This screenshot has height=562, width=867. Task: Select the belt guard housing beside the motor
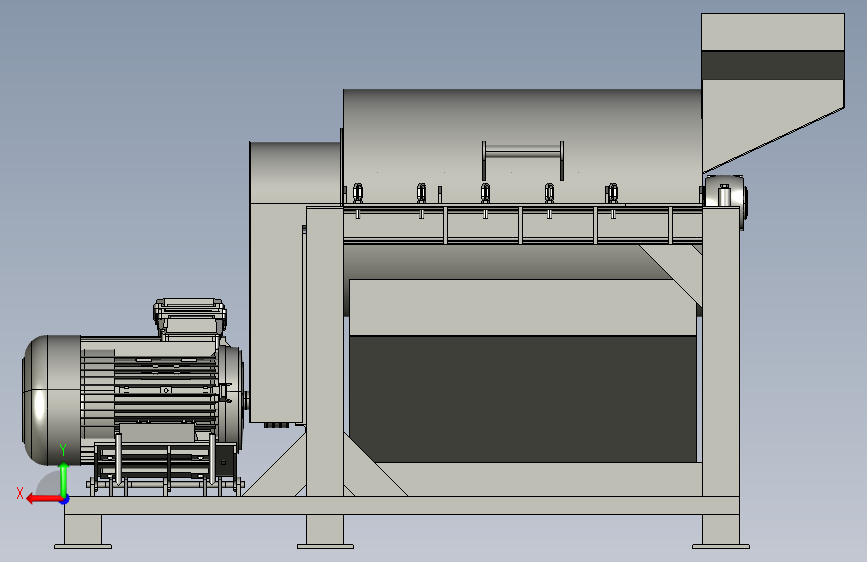[x=278, y=282]
